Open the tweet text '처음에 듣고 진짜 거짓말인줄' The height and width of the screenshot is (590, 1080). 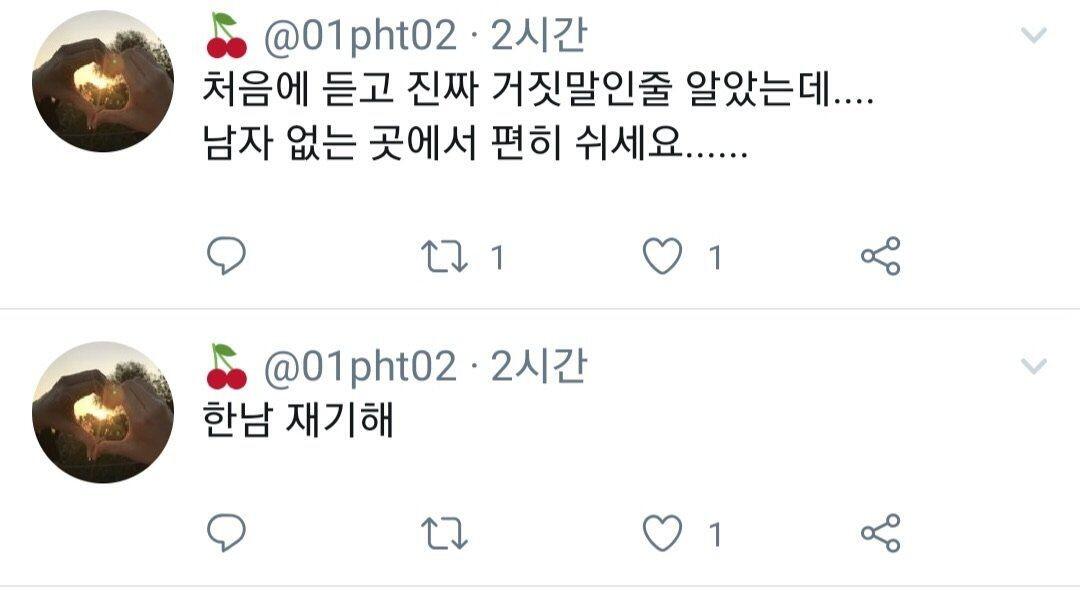click(x=437, y=89)
